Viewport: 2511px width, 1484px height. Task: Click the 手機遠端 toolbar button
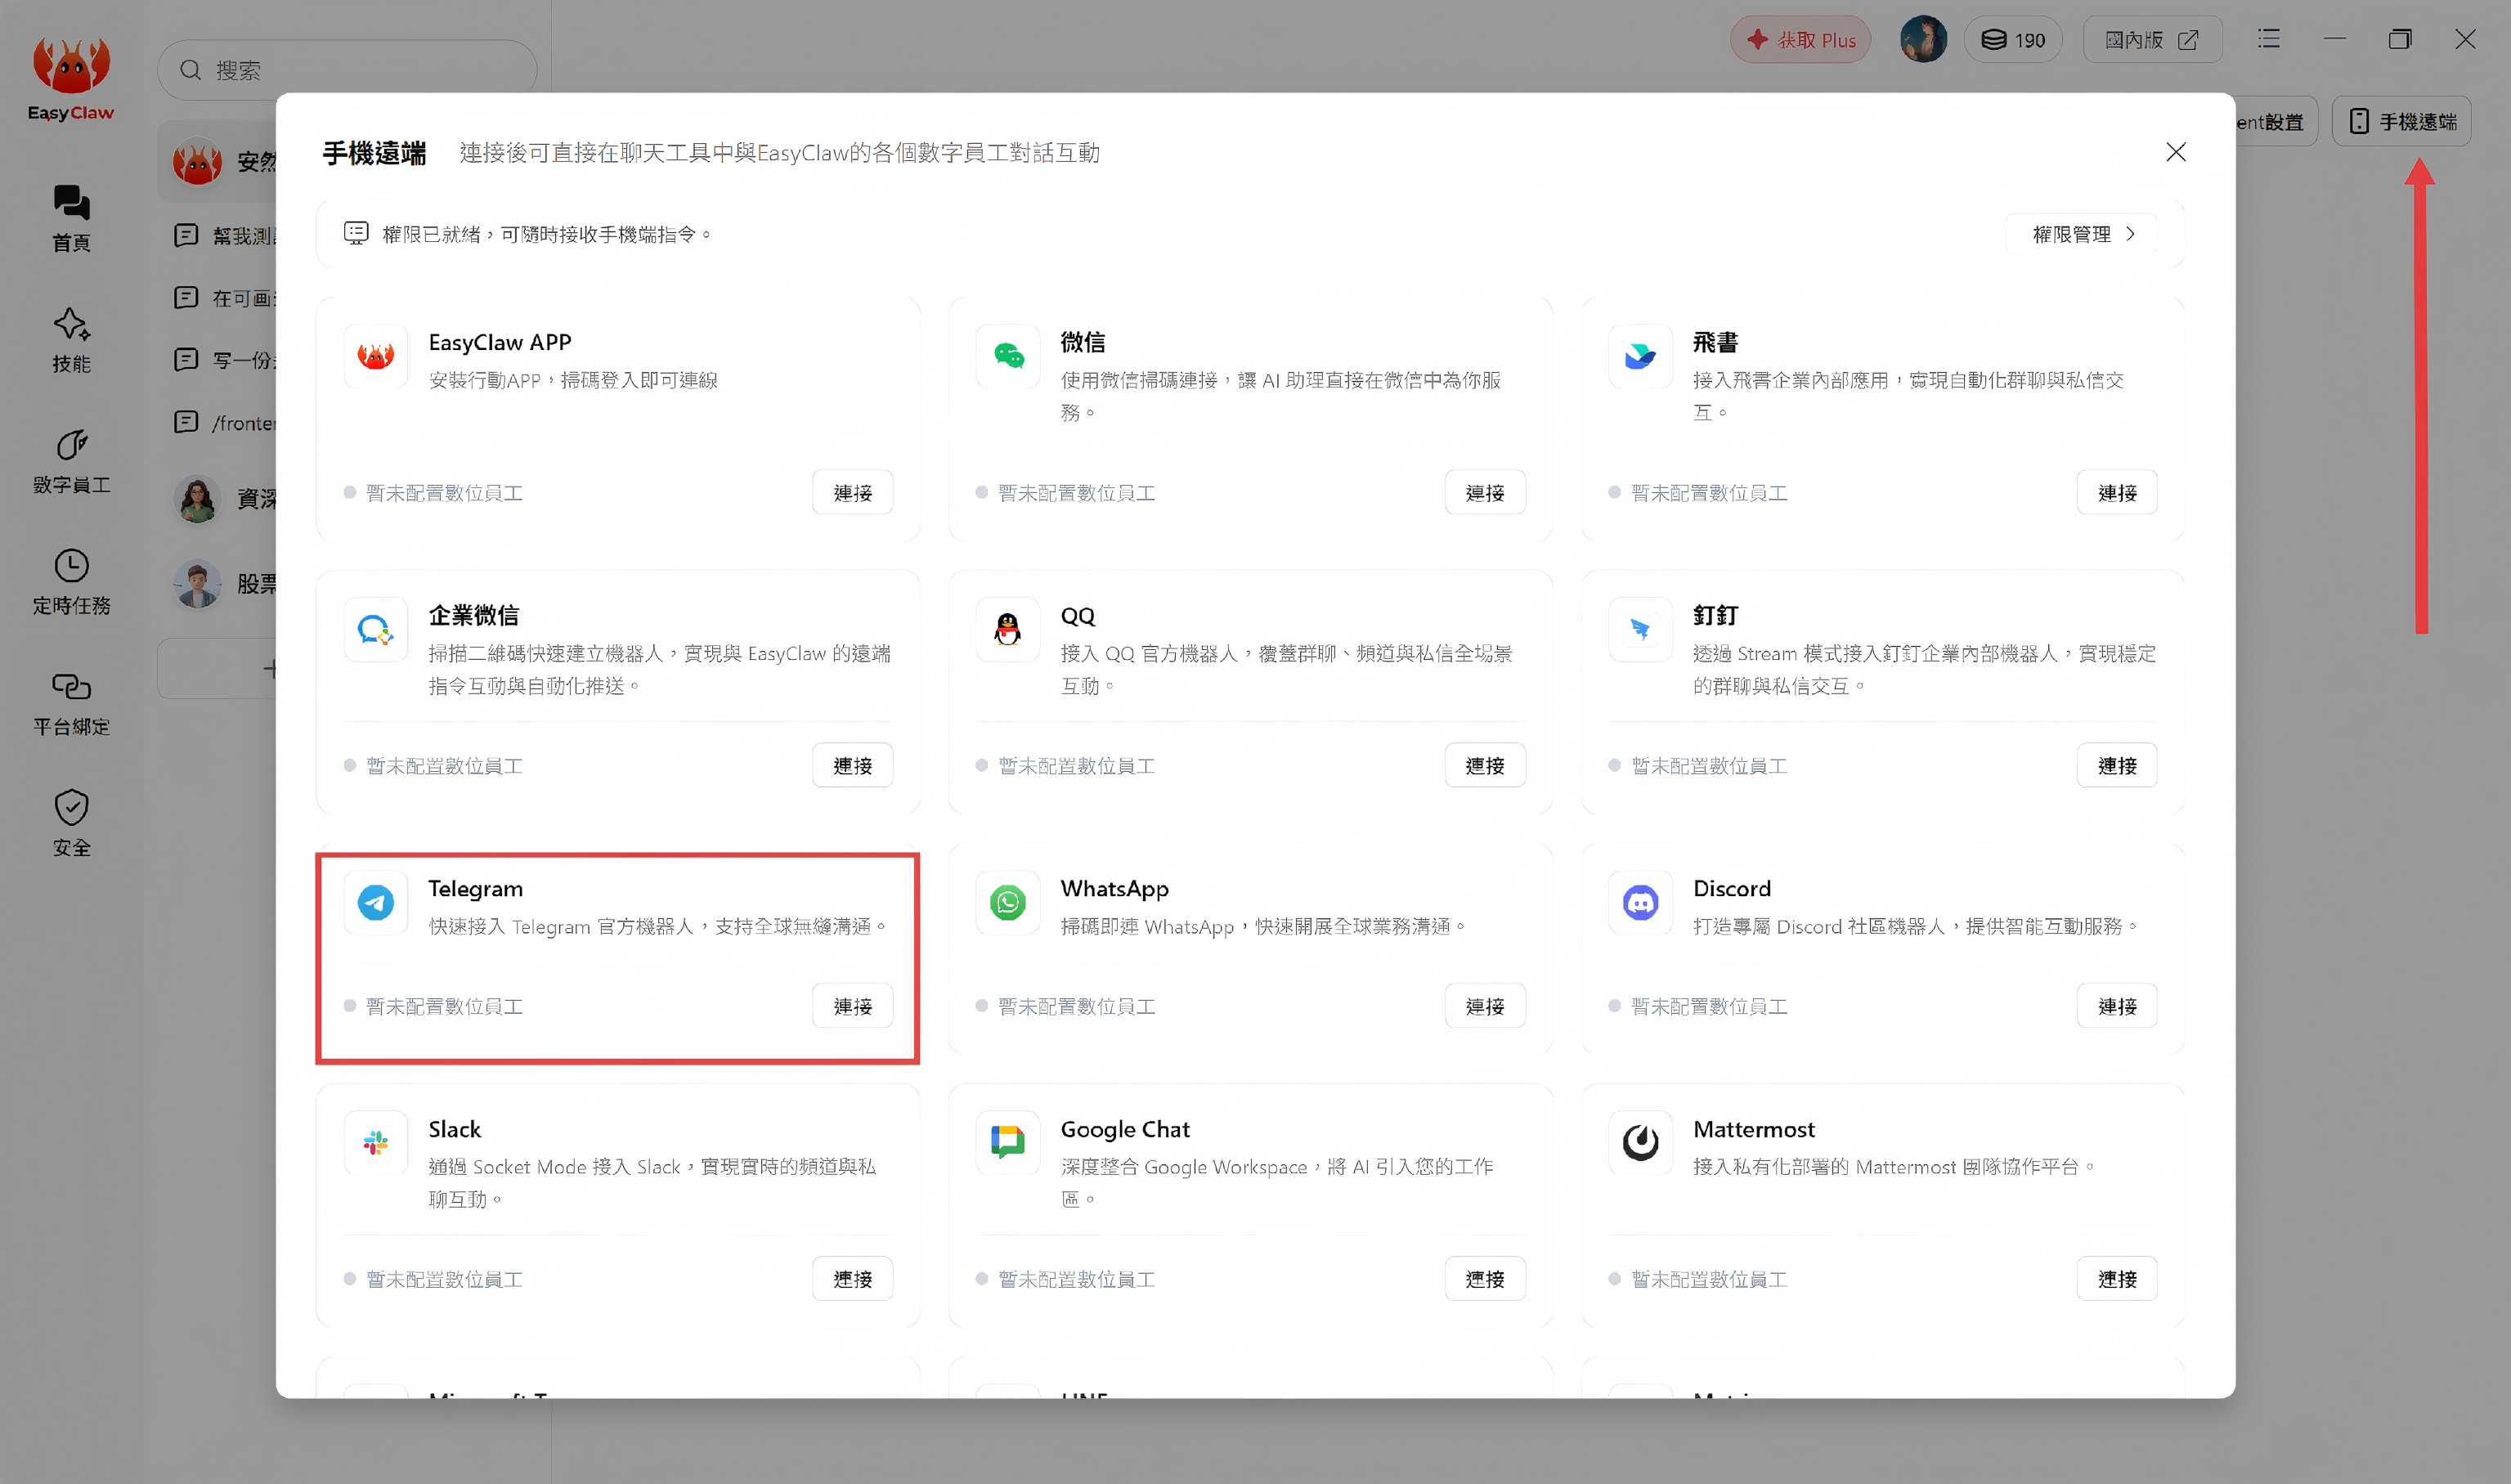pos(2402,121)
